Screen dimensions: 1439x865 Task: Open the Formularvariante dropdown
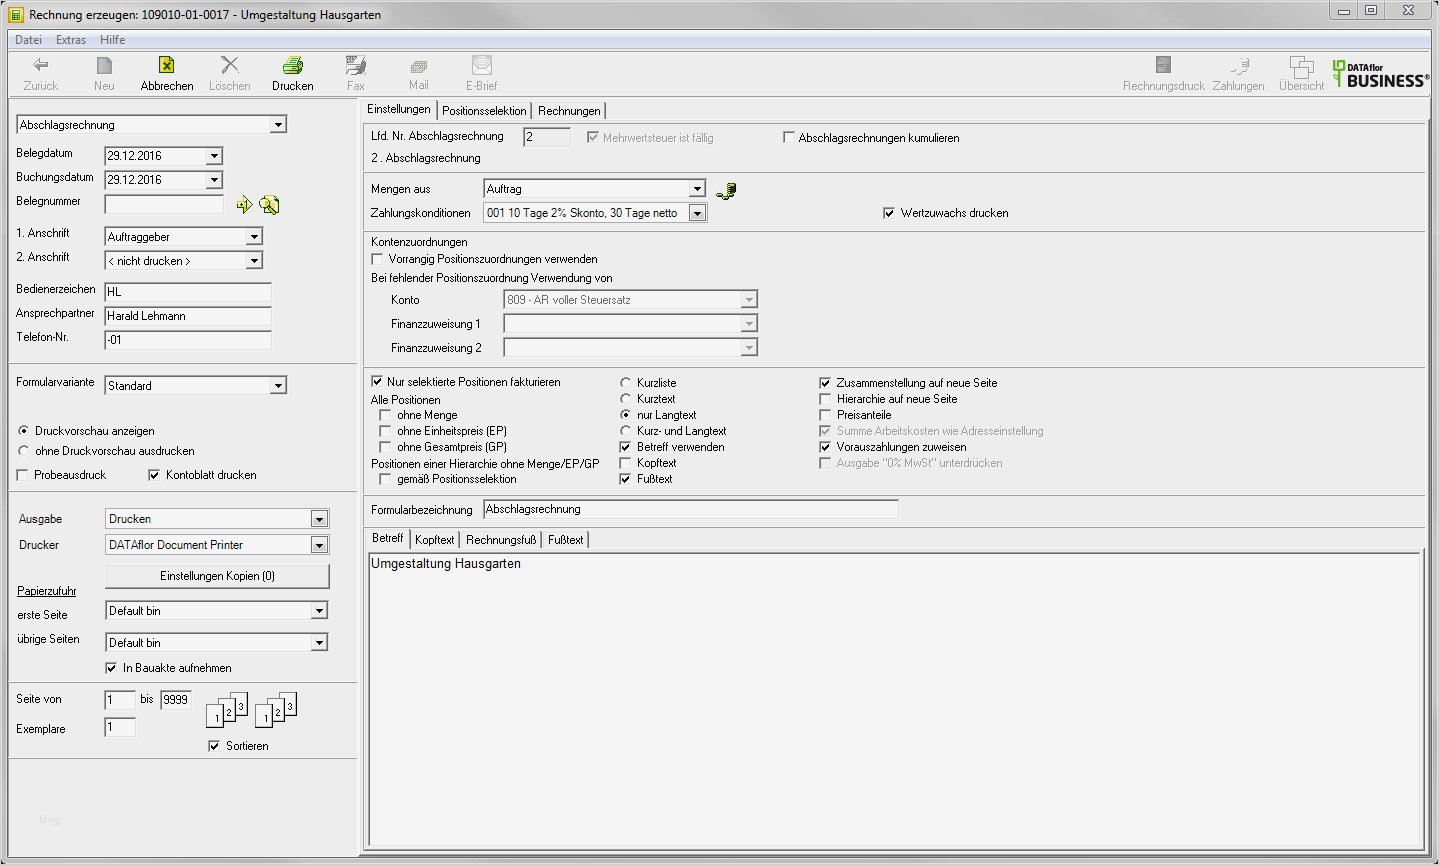[278, 386]
